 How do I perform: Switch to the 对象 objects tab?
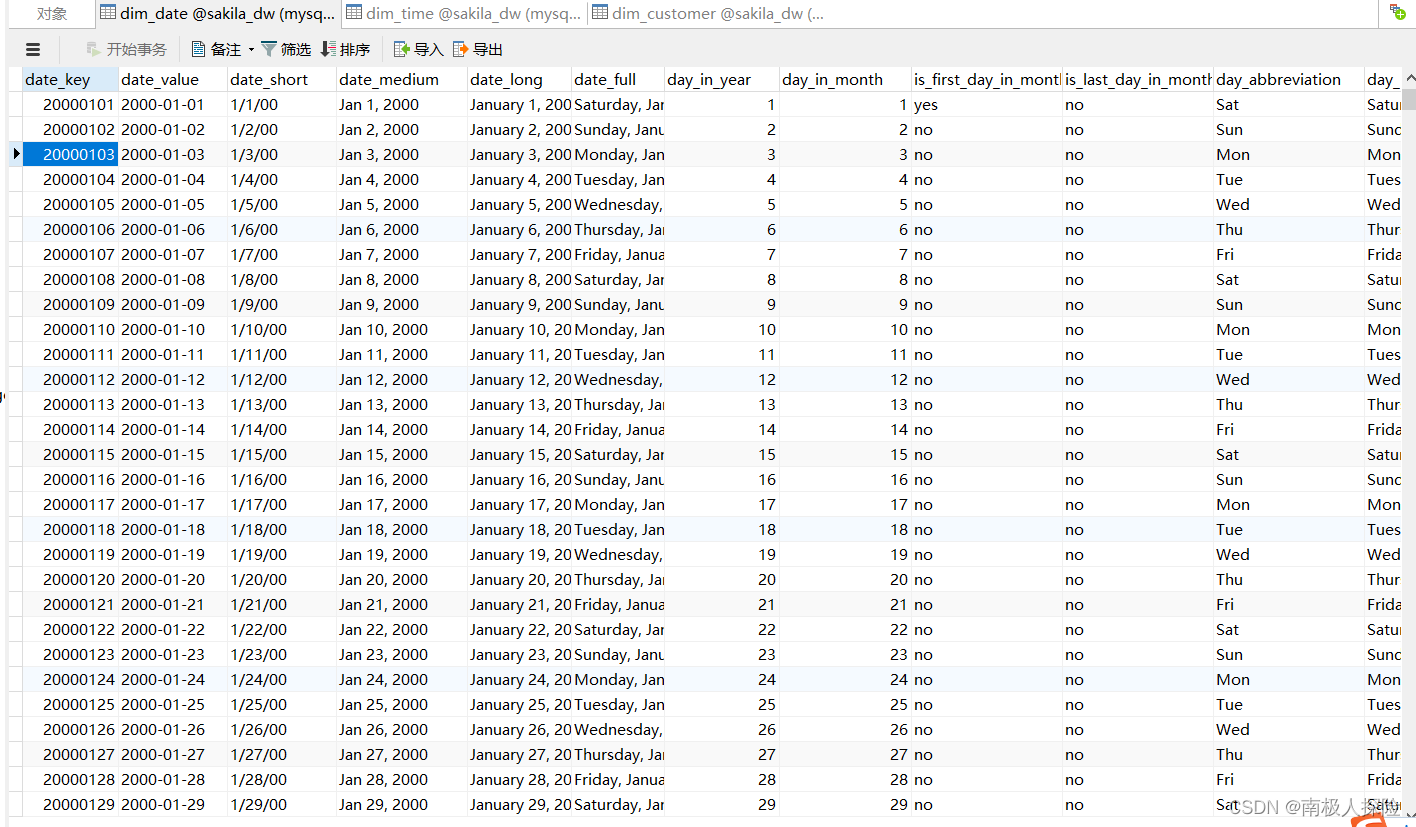pyautogui.click(x=52, y=13)
